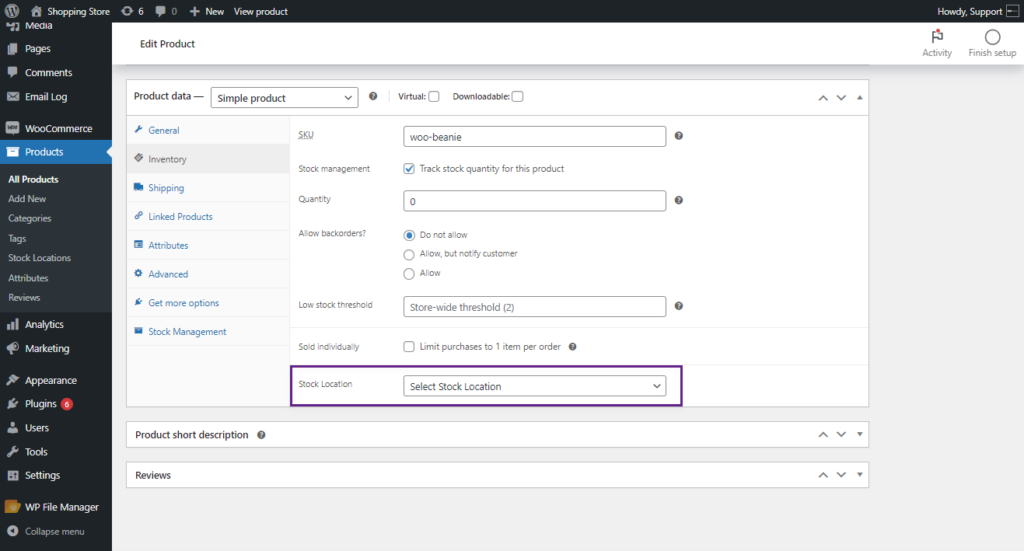Click the WP File Manager folder icon
1024x551 pixels.
pos(12,507)
